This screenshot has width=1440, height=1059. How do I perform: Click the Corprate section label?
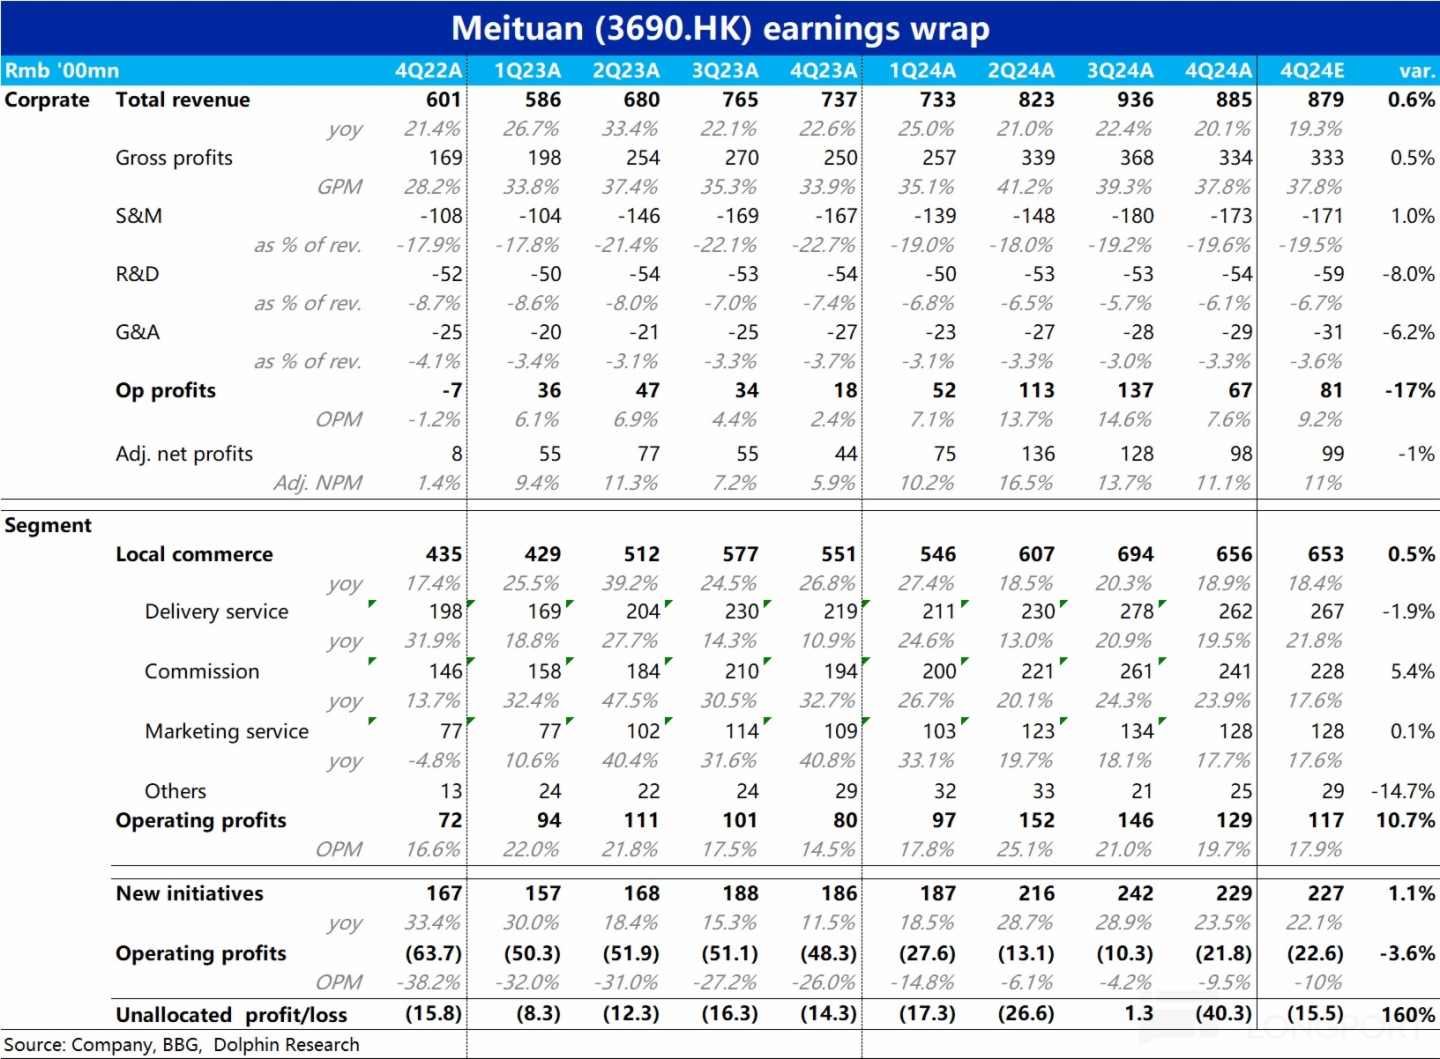coord(47,100)
